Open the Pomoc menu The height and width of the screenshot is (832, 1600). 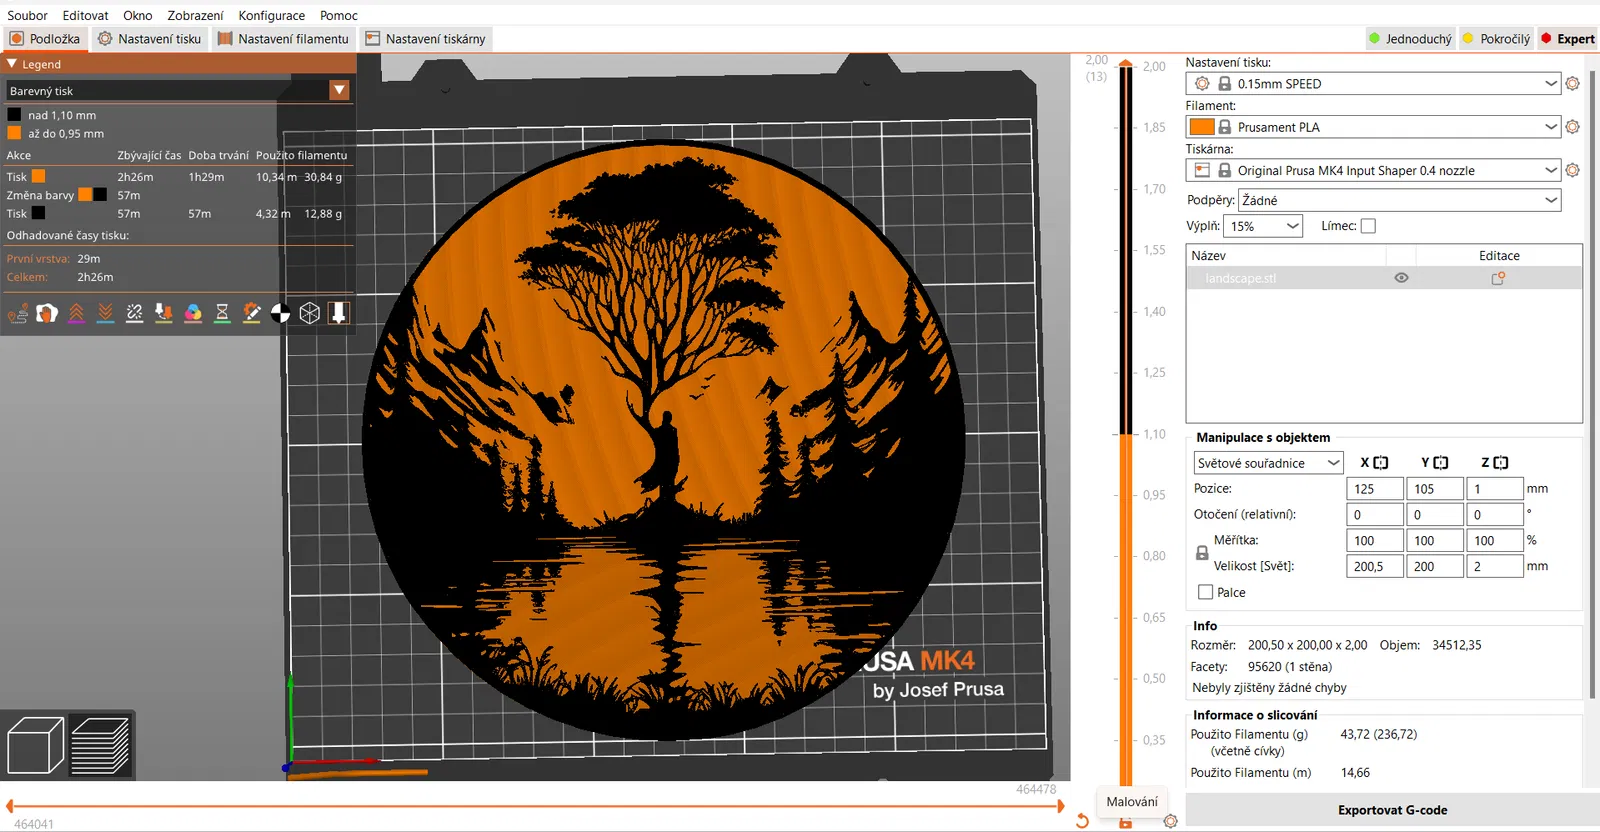pos(339,15)
